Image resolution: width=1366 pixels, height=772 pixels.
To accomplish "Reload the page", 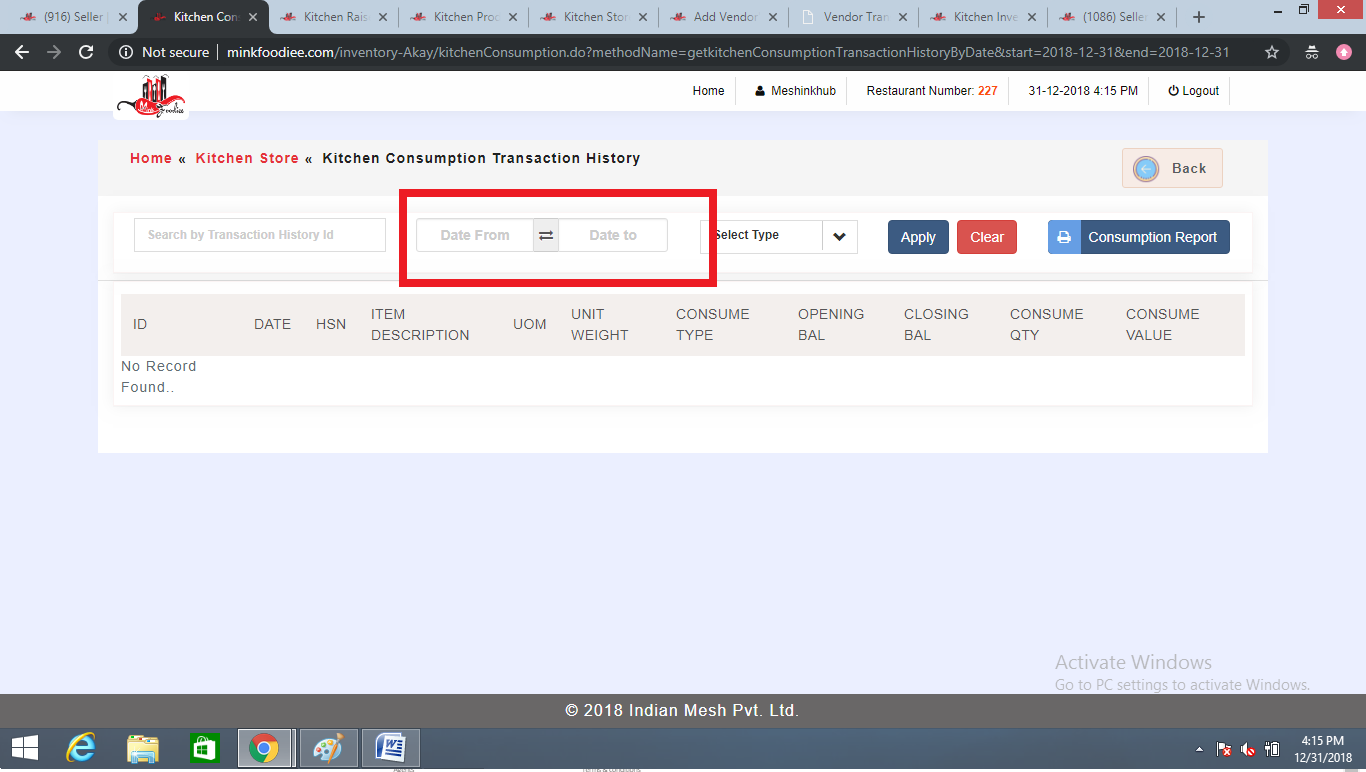I will tap(86, 52).
